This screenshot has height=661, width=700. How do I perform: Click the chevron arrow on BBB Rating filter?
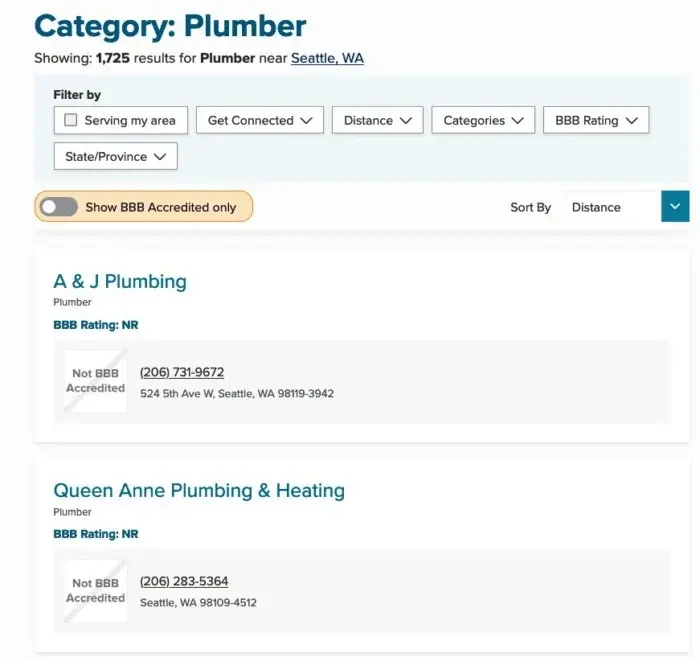(631, 121)
